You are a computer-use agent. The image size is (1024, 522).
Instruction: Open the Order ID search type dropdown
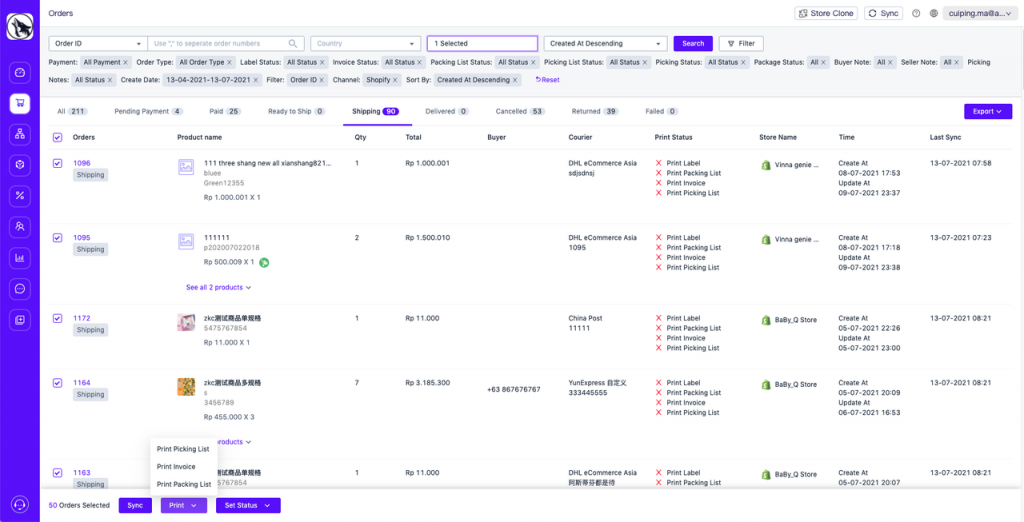tap(98, 44)
